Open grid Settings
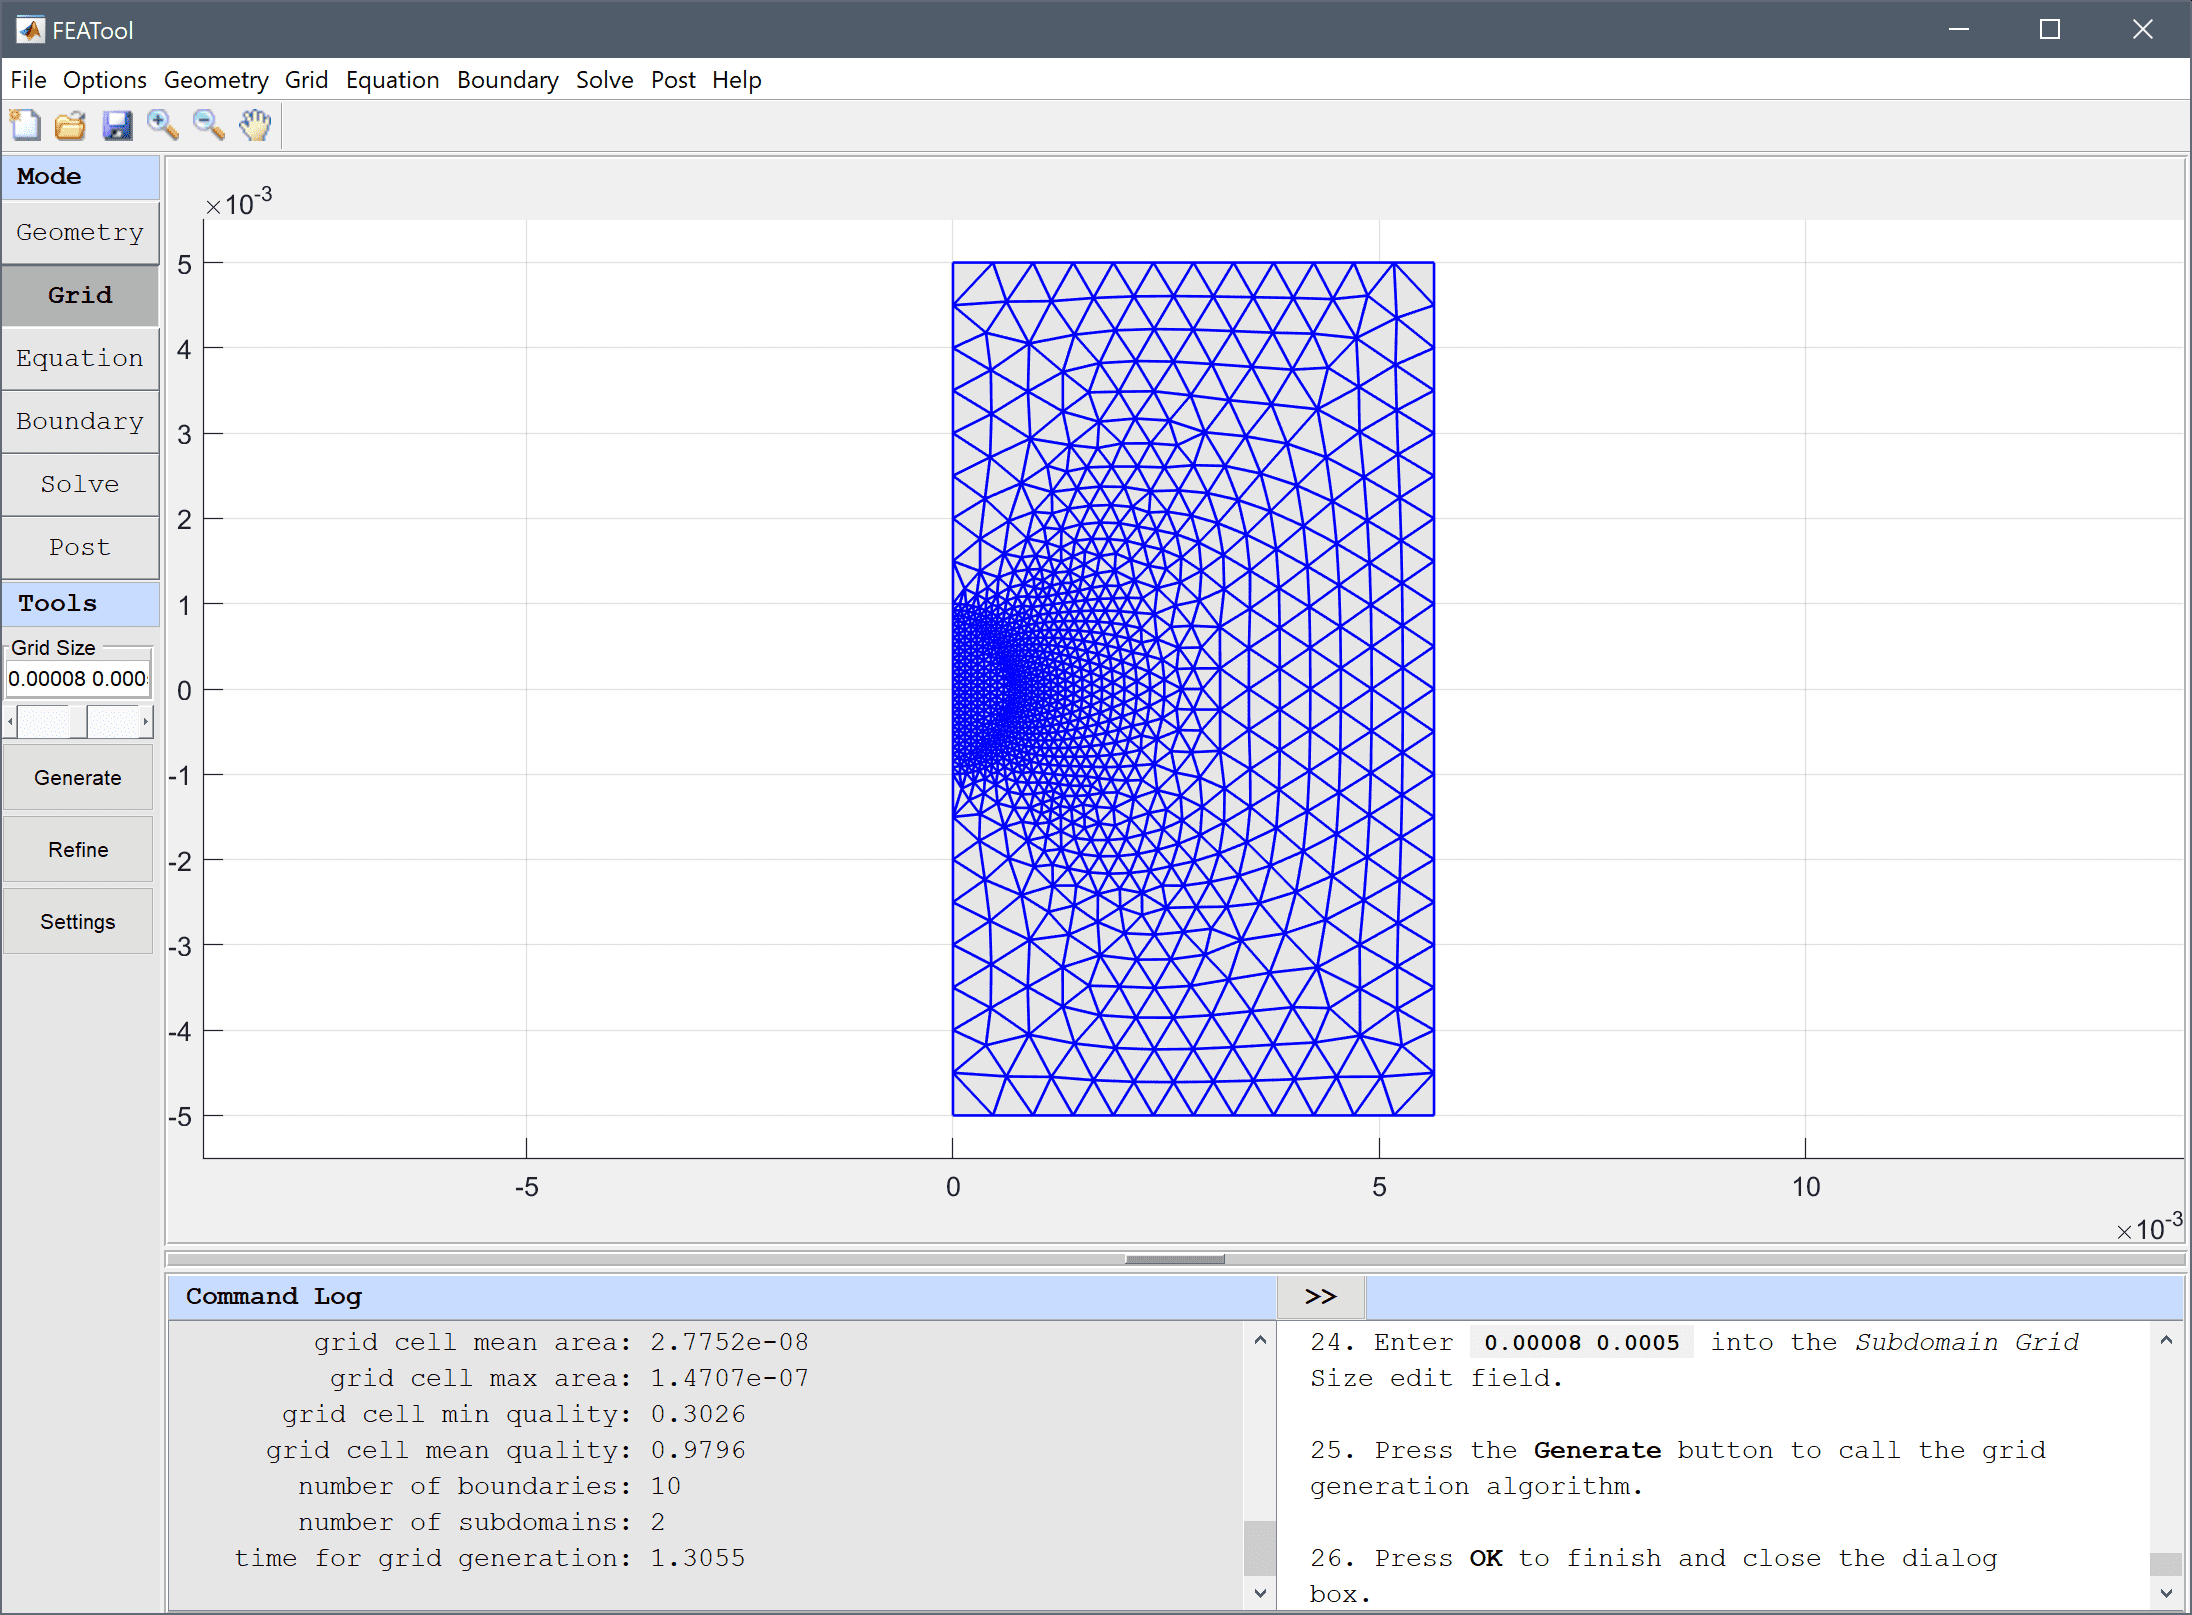This screenshot has width=2192, height=1615. coord(78,922)
